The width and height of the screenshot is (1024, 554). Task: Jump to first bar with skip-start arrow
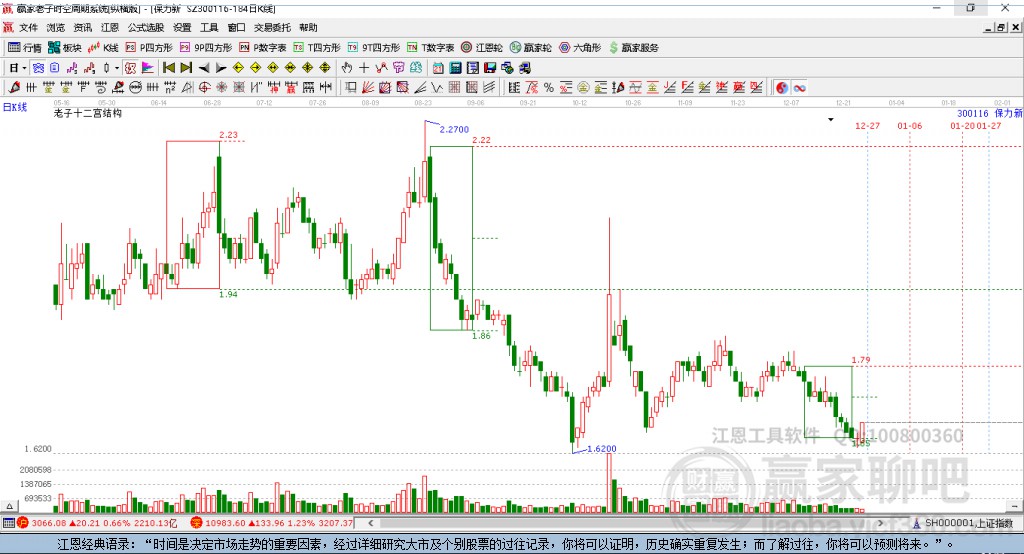coord(169,68)
